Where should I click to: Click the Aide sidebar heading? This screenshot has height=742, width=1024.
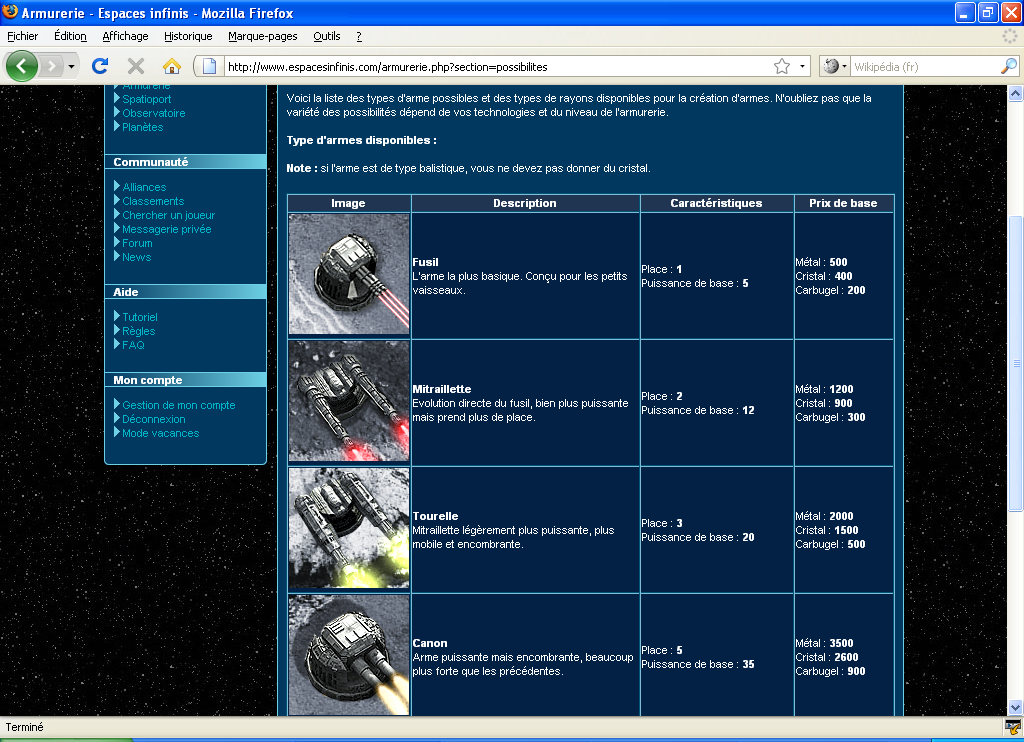click(125, 292)
